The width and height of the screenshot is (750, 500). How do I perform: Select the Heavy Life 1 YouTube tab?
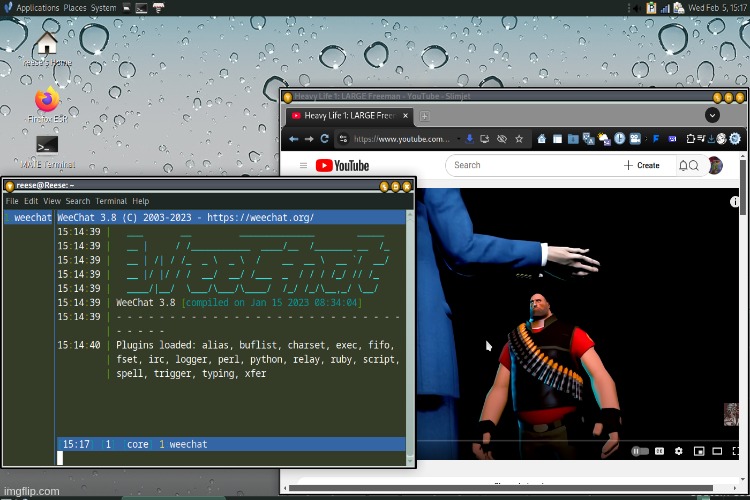click(x=349, y=115)
